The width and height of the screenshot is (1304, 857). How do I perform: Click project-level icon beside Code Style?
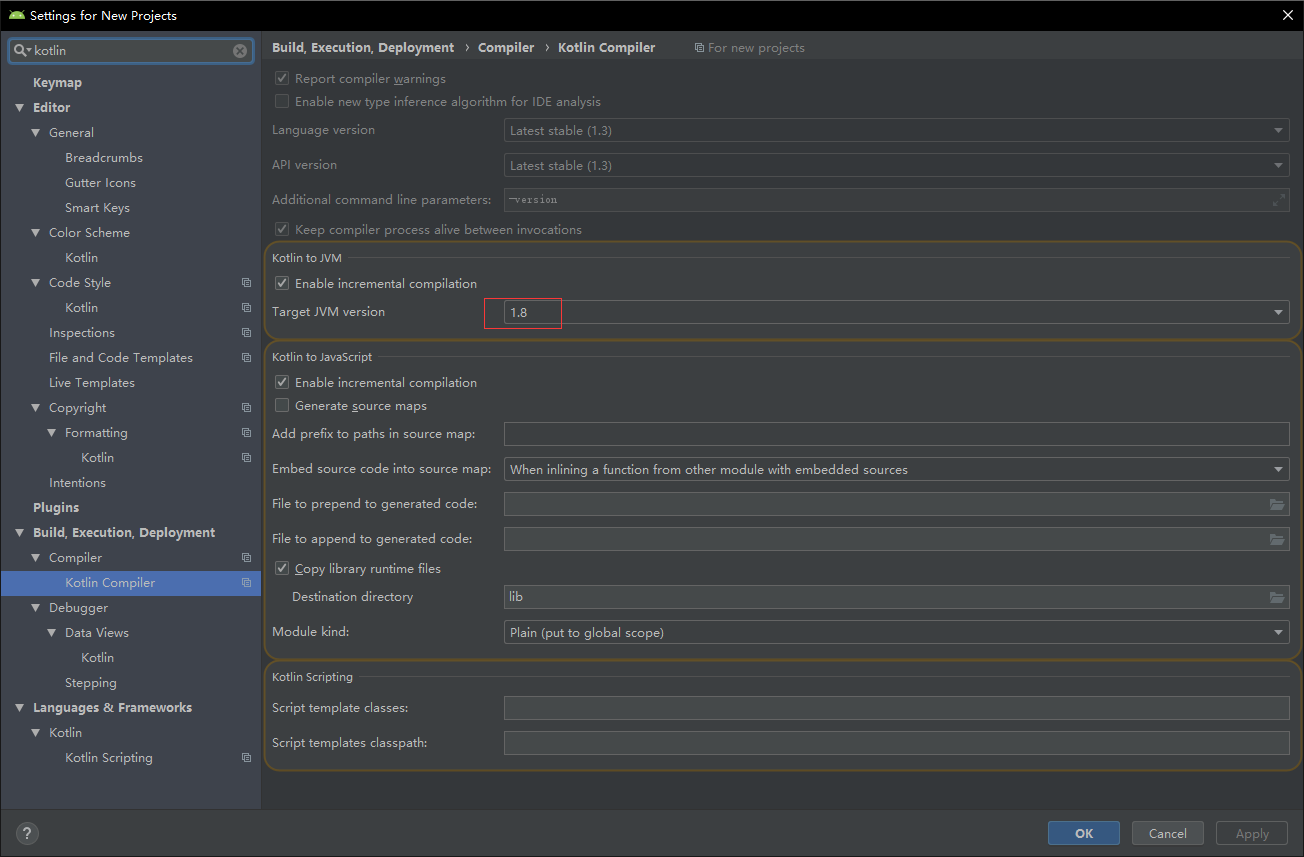point(246,283)
